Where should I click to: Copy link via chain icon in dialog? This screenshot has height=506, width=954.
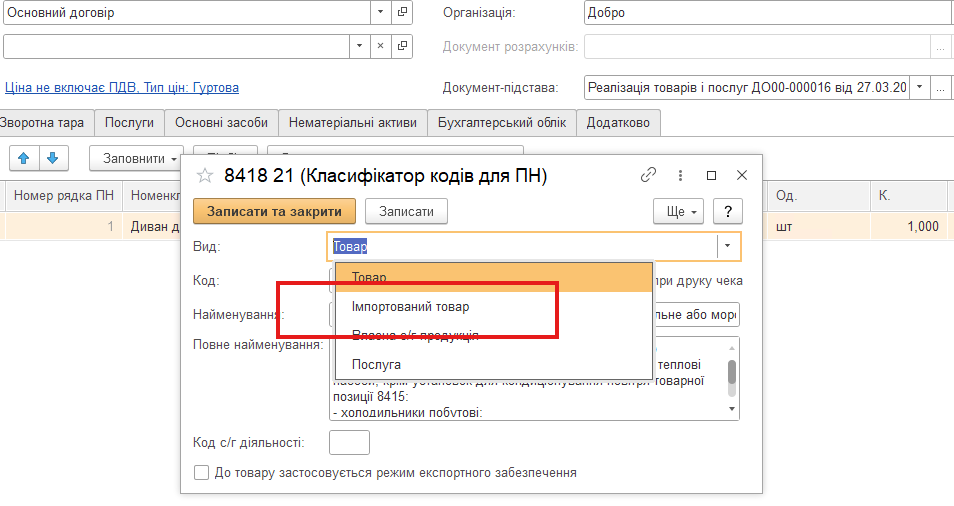pyautogui.click(x=649, y=175)
